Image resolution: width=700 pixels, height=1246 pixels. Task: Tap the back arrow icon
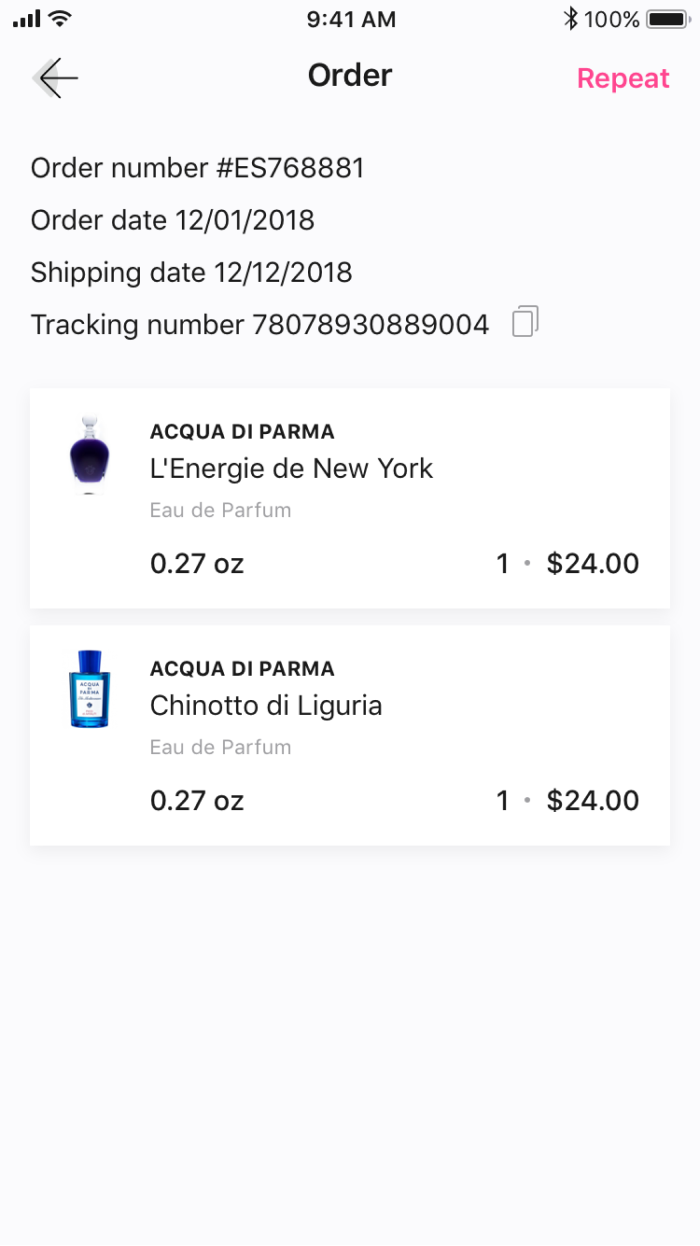(x=55, y=78)
